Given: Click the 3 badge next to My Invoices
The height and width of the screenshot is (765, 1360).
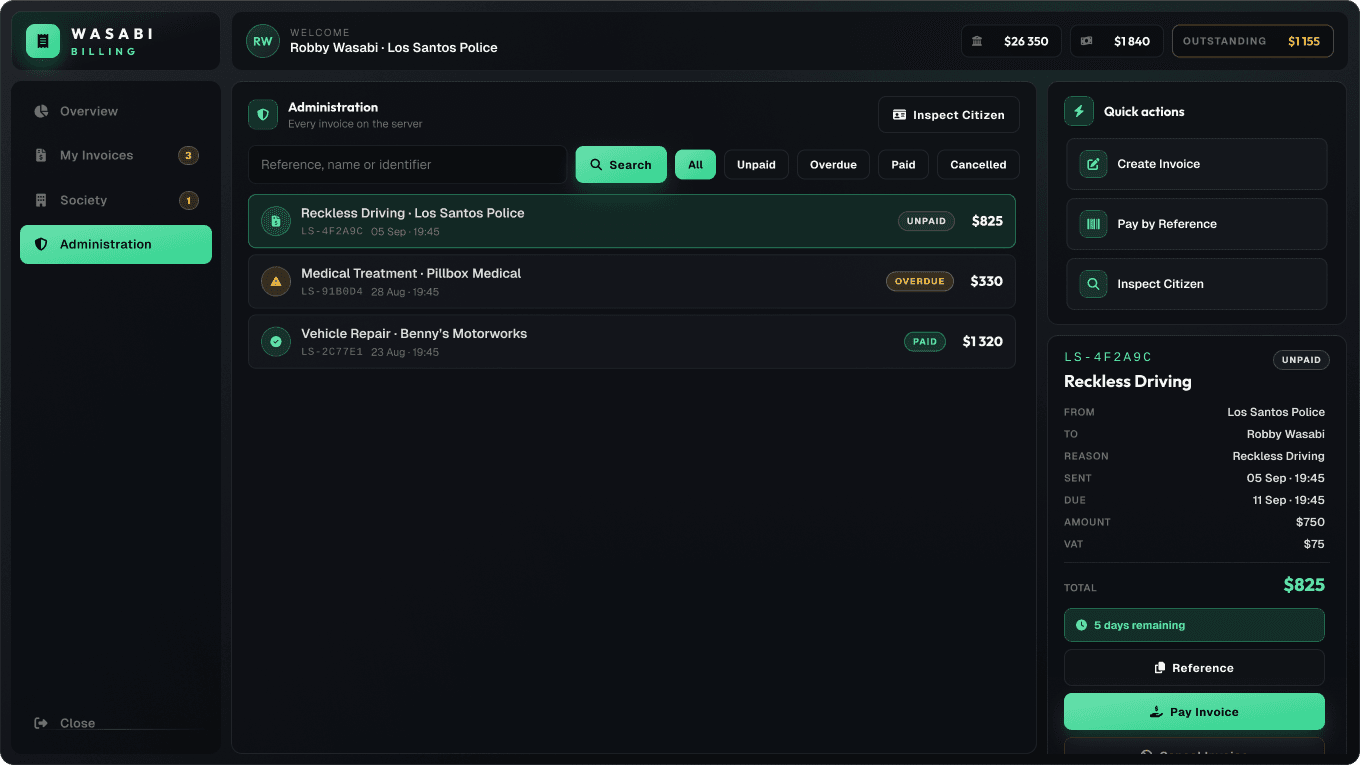Looking at the screenshot, I should click(188, 155).
